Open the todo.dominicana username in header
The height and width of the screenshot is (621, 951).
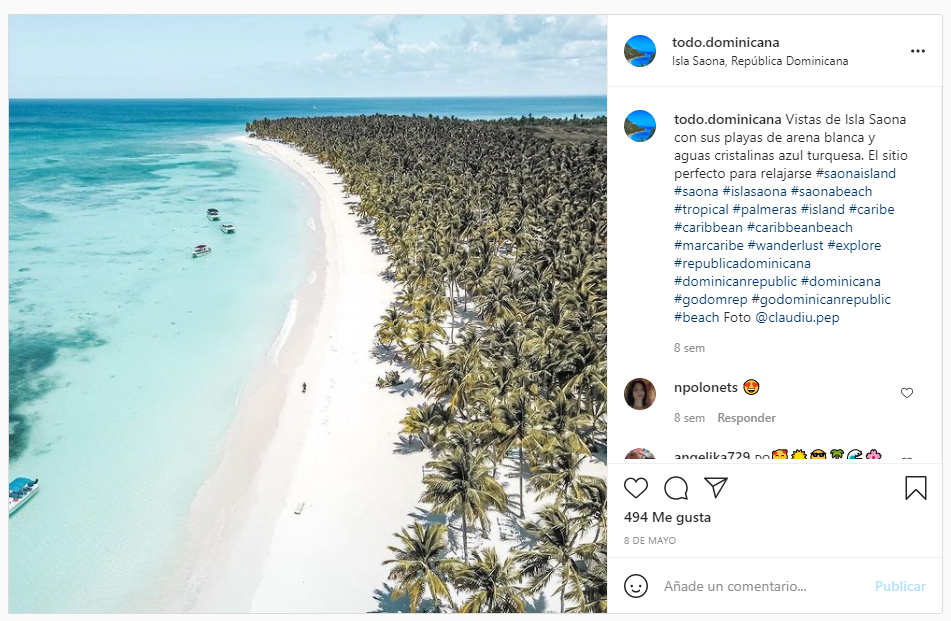(725, 42)
